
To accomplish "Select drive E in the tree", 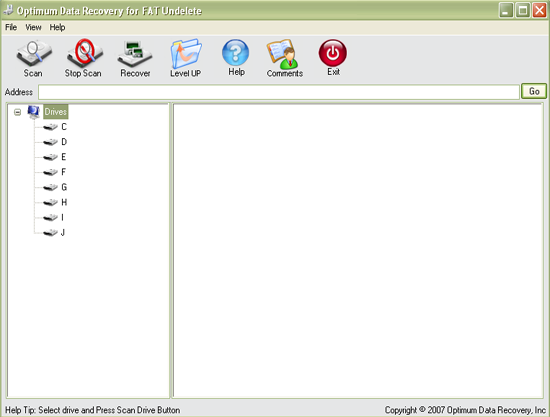I will (63, 157).
